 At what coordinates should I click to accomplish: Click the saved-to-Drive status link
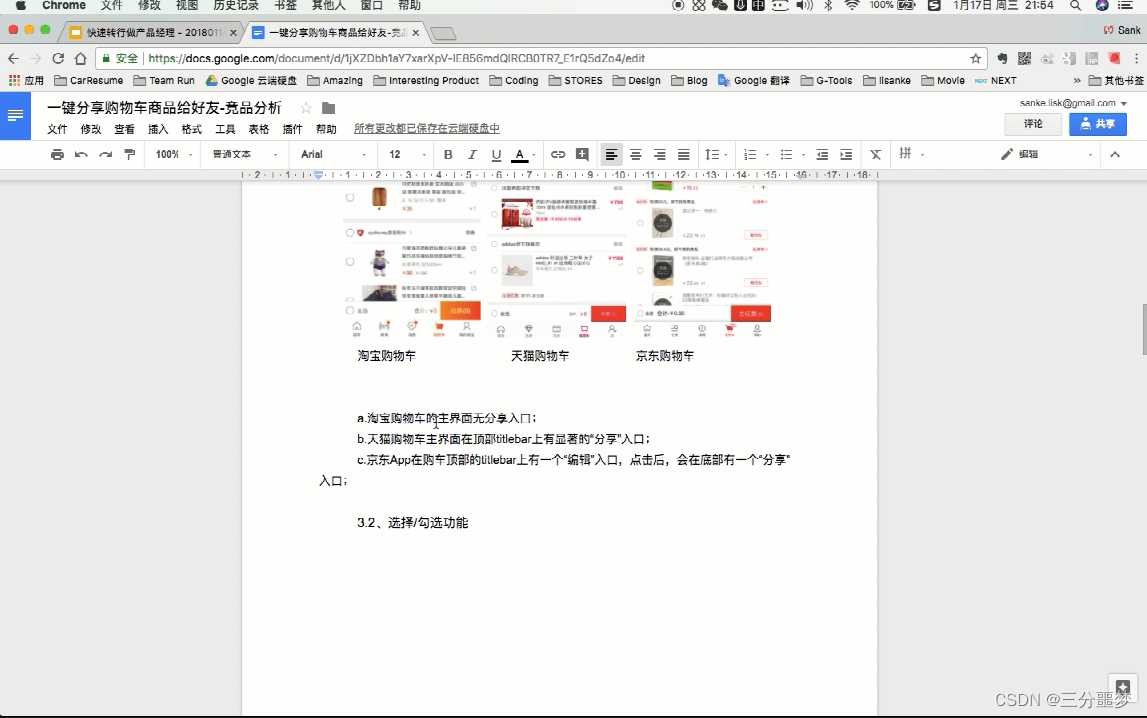(426, 129)
